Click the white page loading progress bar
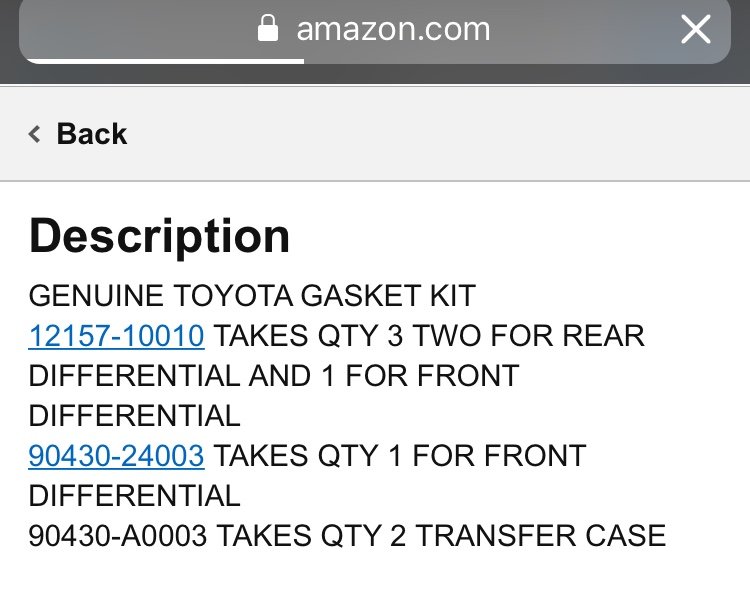 point(166,61)
